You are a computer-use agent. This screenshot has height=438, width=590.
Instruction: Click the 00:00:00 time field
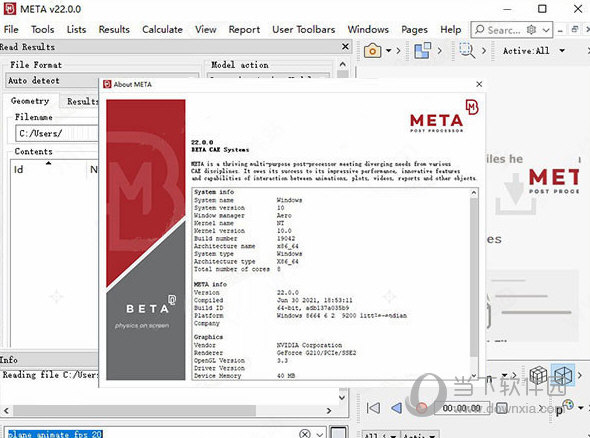[462, 408]
